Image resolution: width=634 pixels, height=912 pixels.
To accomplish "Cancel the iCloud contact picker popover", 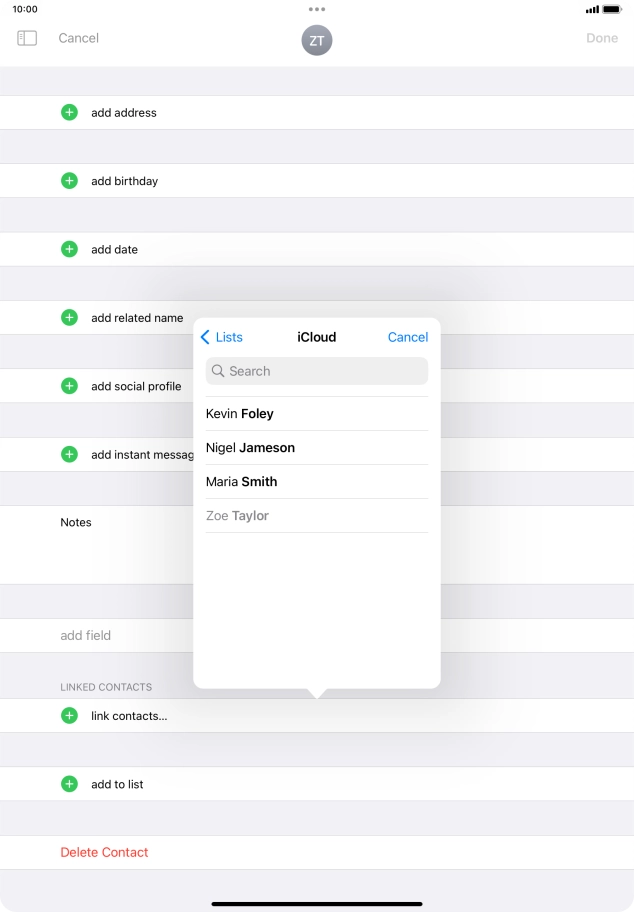I will tap(408, 337).
